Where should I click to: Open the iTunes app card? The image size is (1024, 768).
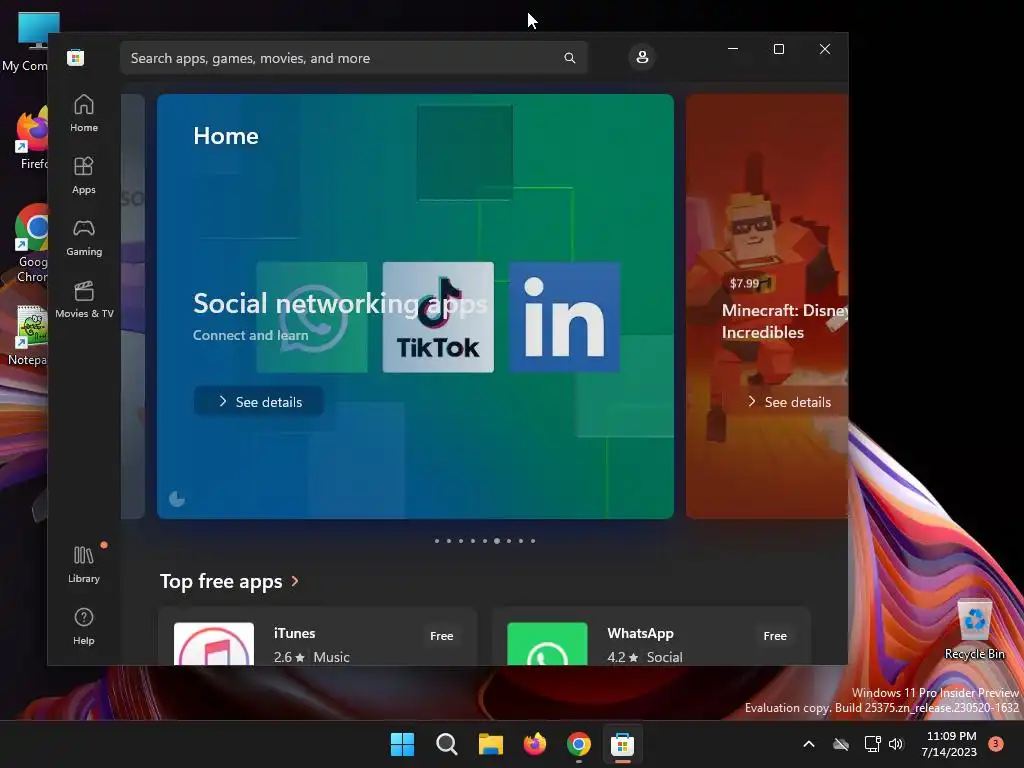pyautogui.click(x=317, y=637)
